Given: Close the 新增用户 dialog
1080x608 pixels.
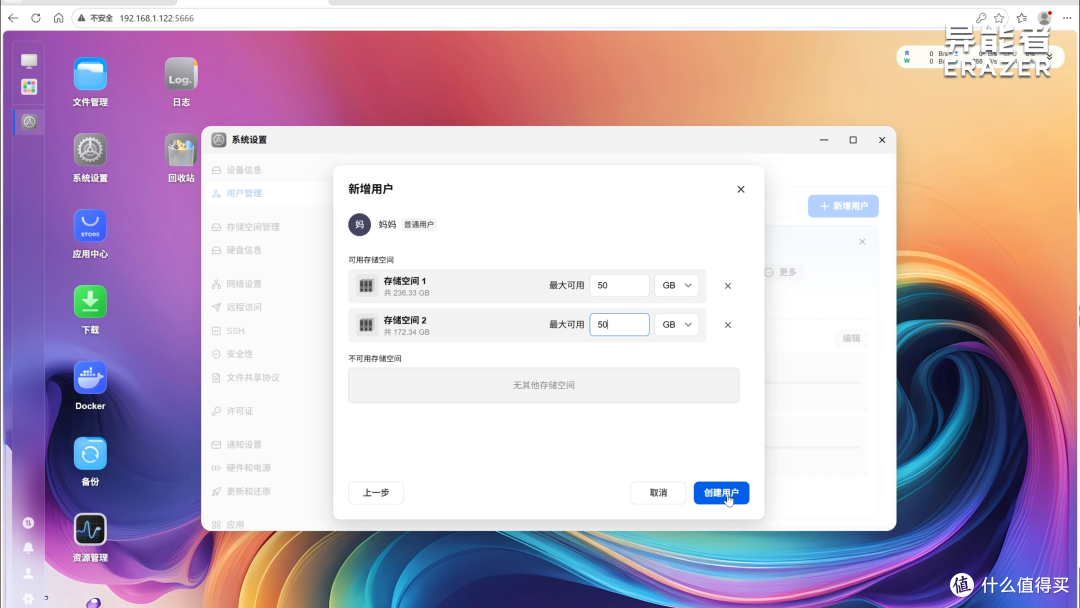Looking at the screenshot, I should click(x=740, y=189).
